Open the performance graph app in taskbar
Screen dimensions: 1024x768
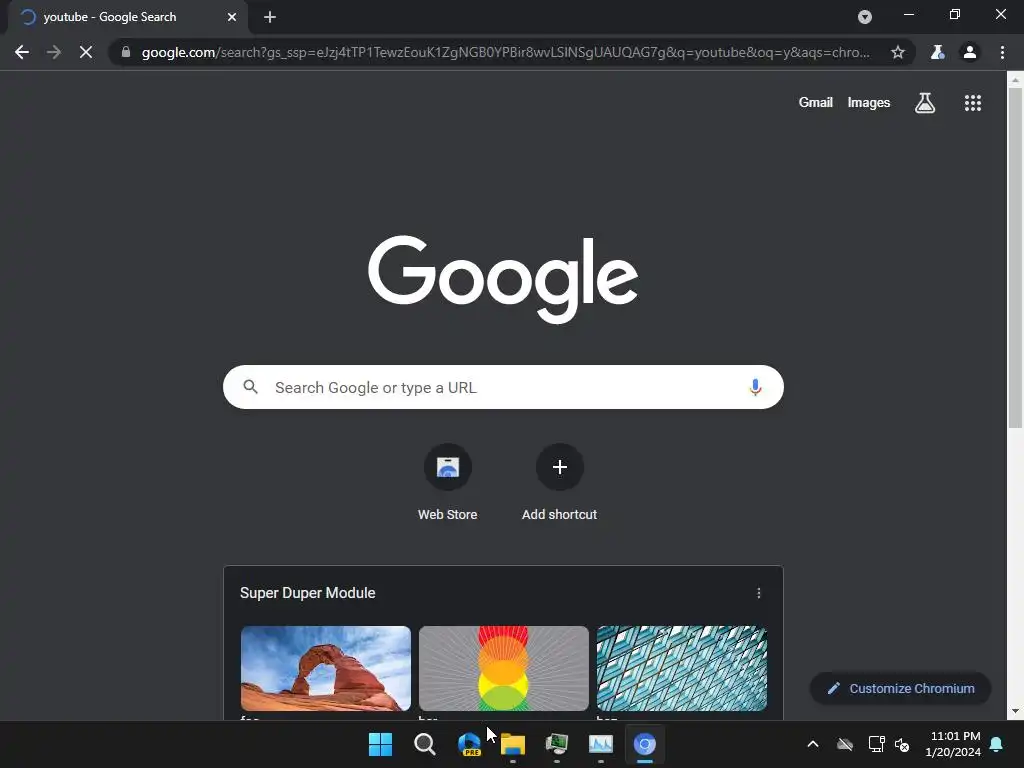[x=601, y=744]
